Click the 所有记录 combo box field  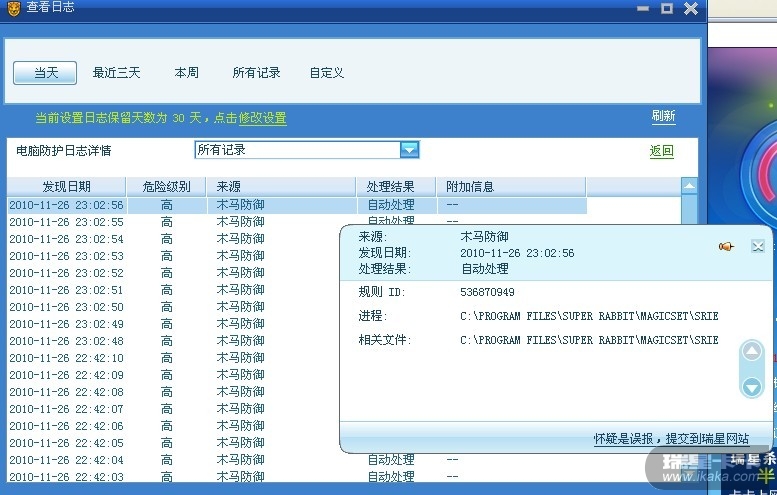click(x=307, y=150)
